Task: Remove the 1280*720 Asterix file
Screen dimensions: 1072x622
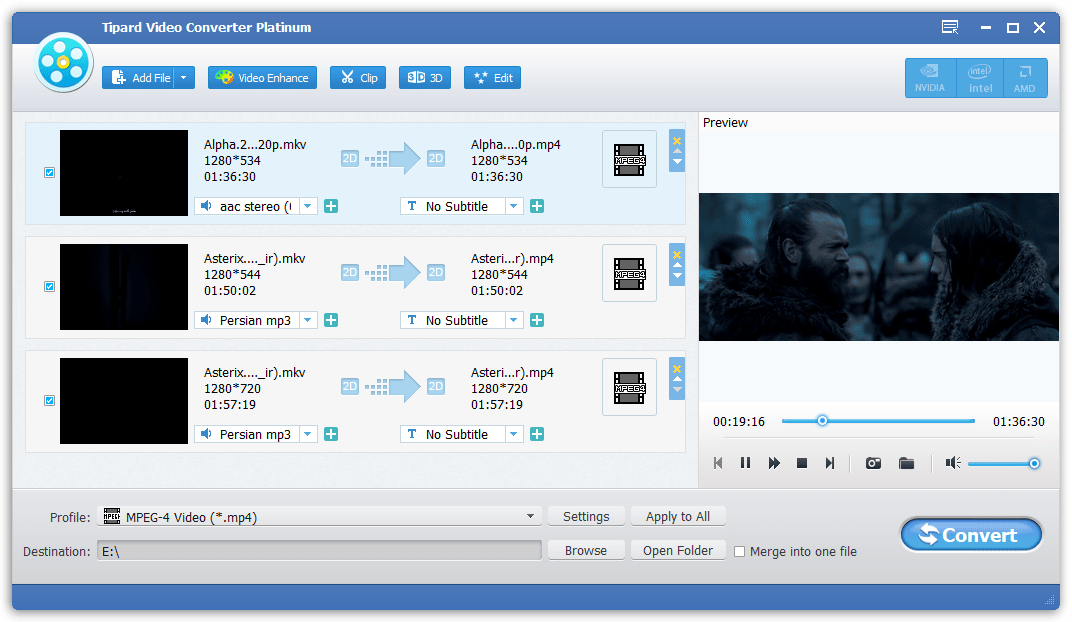Action: 677,370
